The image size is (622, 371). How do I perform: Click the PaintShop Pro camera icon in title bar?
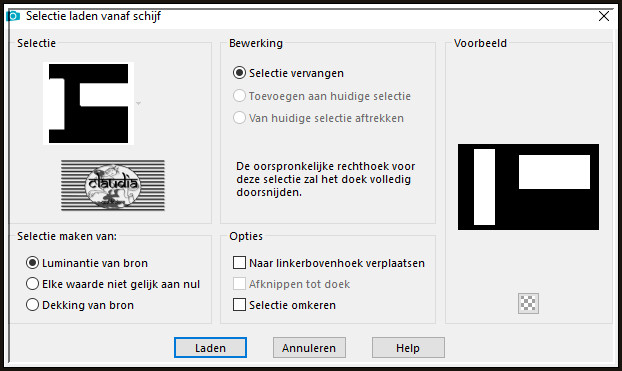pos(13,16)
